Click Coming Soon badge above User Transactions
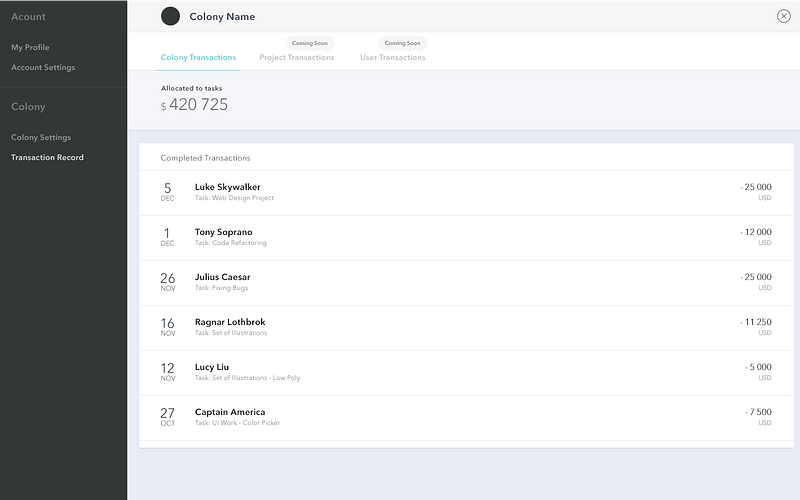This screenshot has height=500, width=800. click(402, 43)
